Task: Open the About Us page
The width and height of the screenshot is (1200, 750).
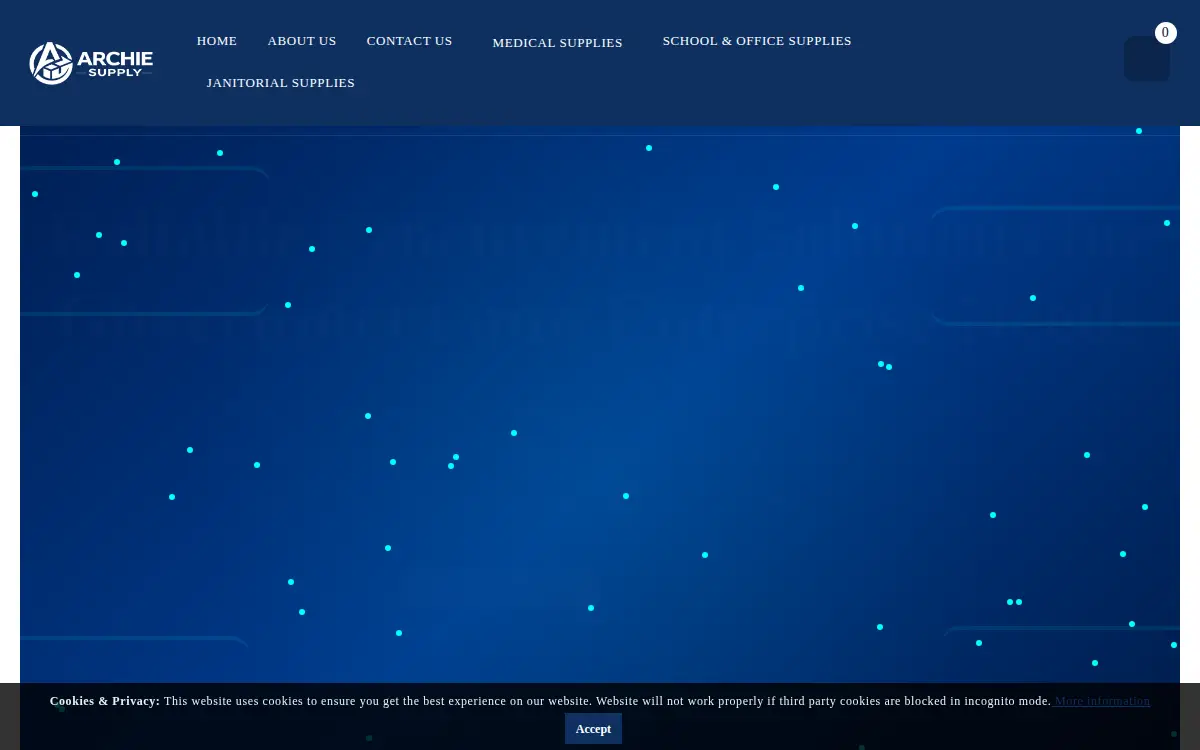Action: click(x=302, y=41)
